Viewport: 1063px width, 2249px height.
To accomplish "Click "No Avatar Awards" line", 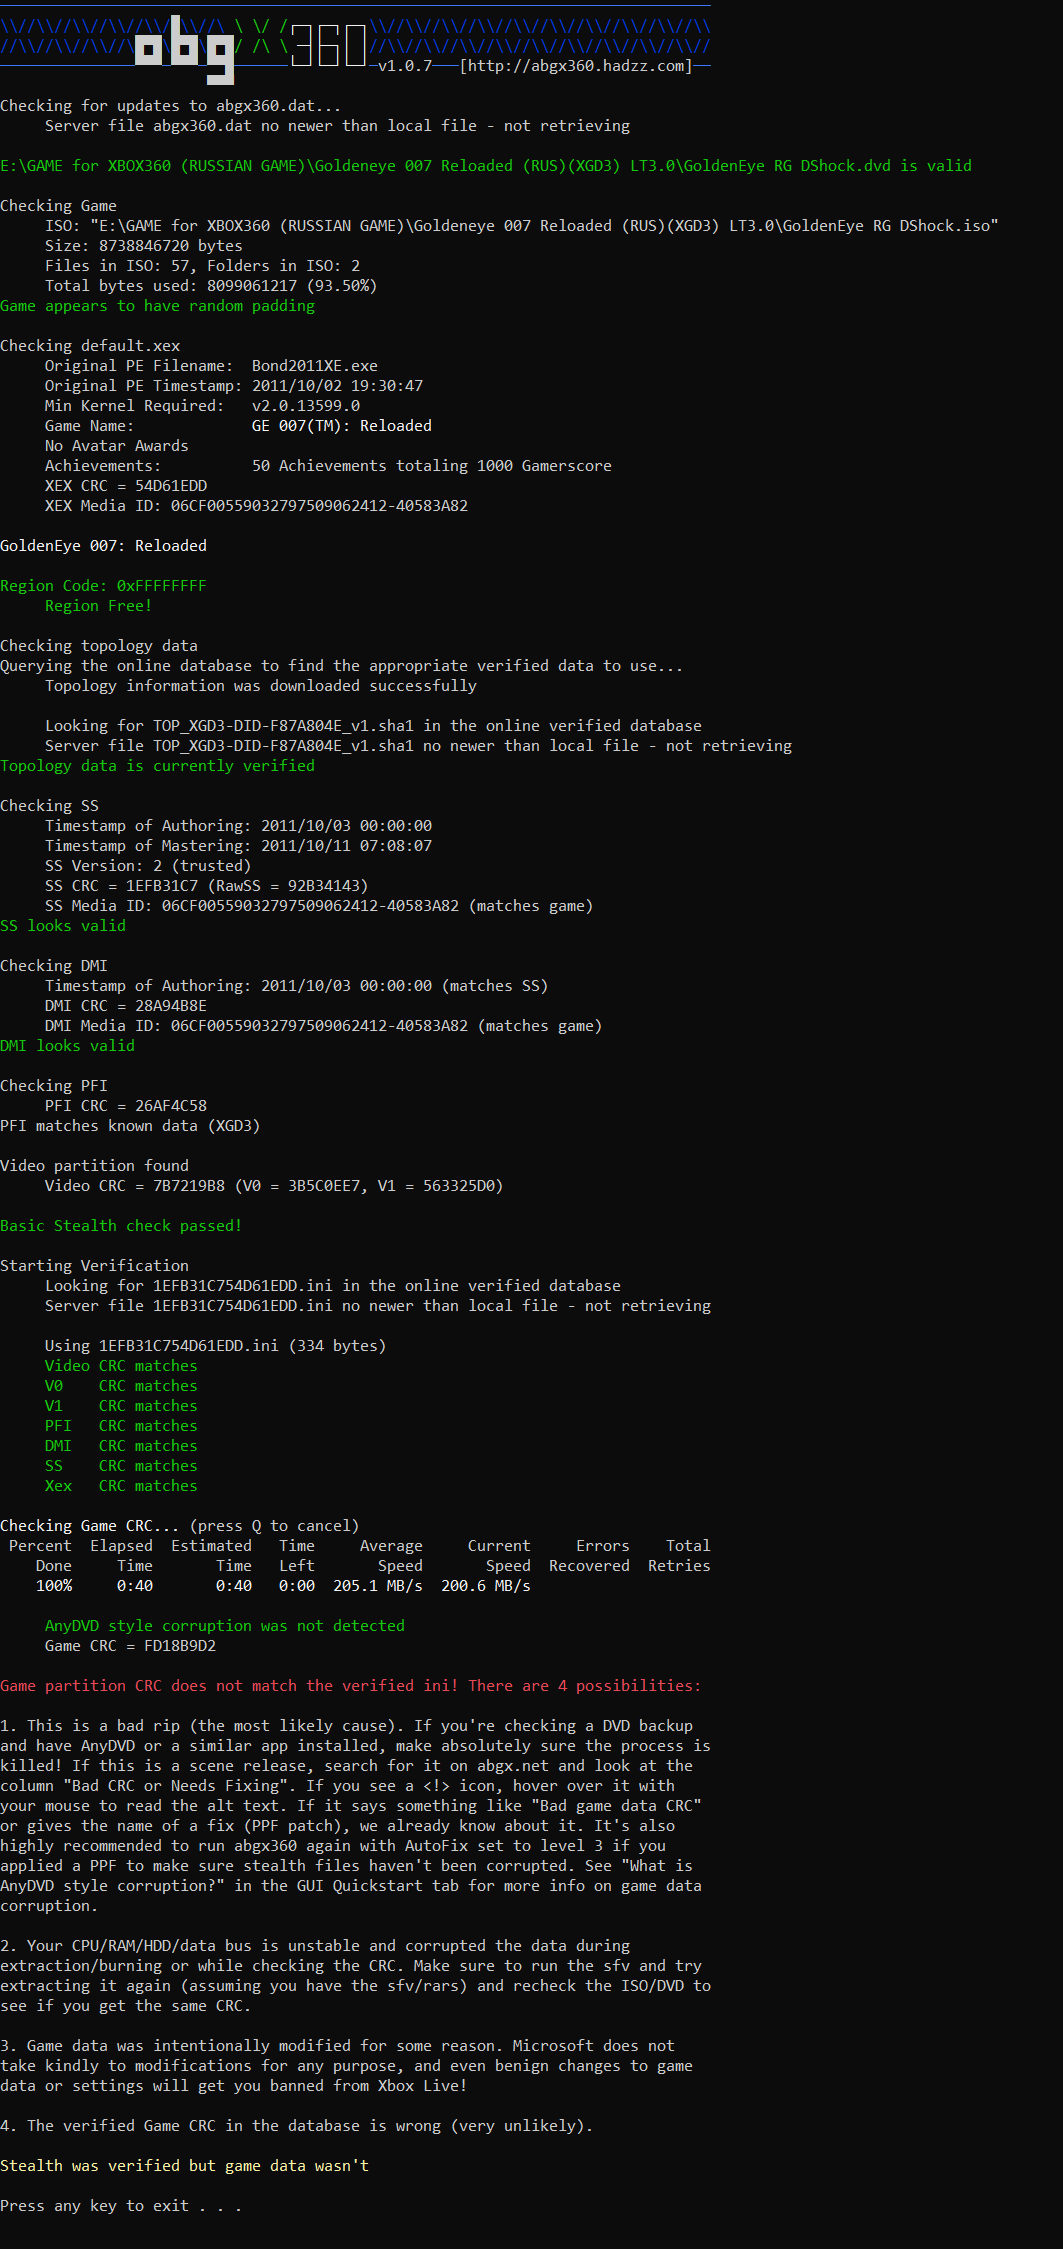I will pos(116,446).
